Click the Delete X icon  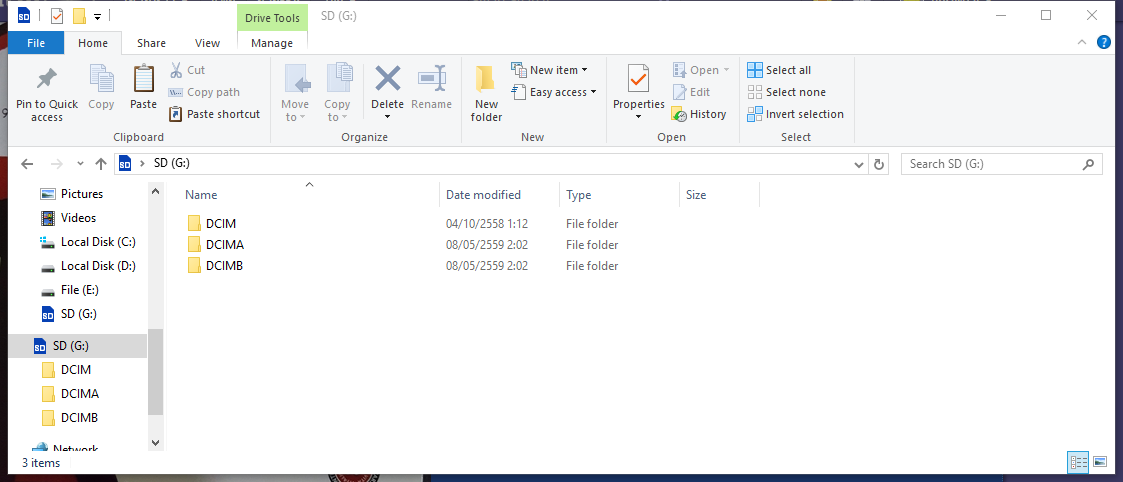[x=387, y=78]
